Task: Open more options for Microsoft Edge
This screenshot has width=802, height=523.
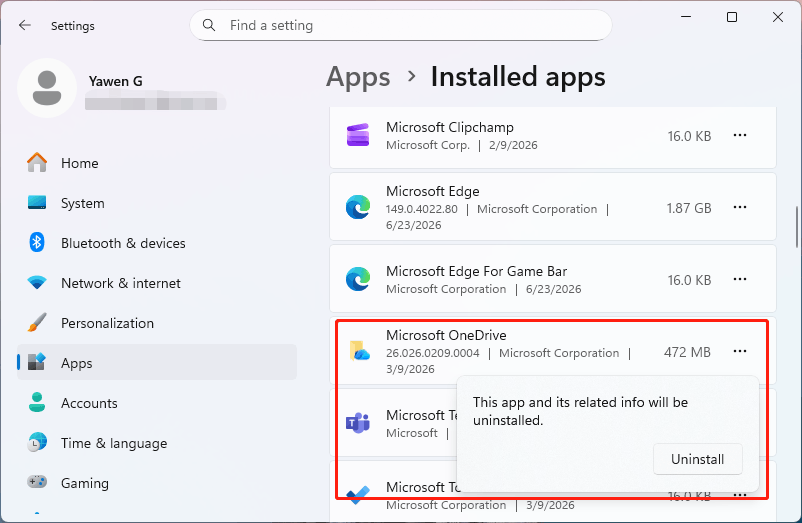Action: pos(740,208)
